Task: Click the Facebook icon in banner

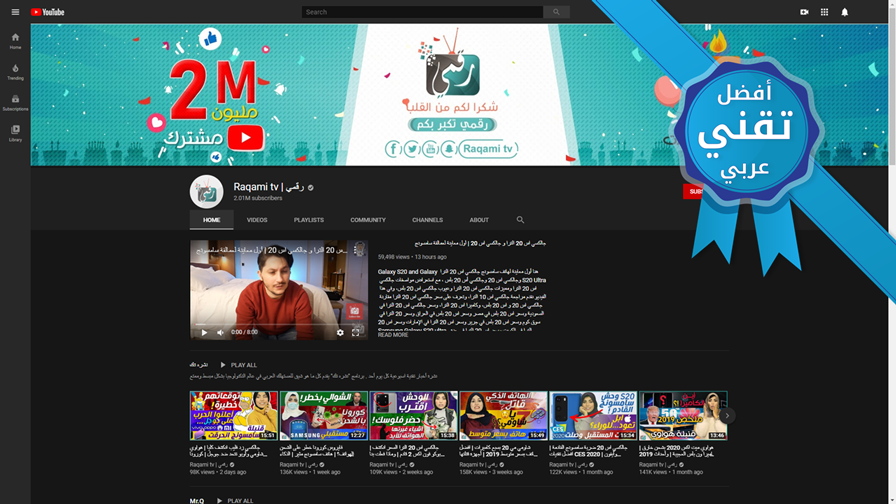Action: pos(393,149)
